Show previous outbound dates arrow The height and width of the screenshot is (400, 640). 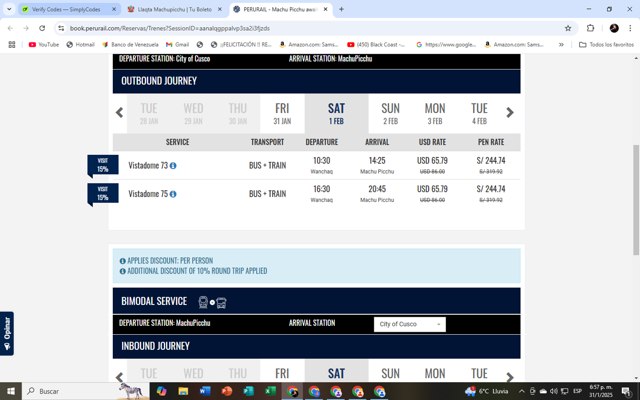[x=120, y=113]
